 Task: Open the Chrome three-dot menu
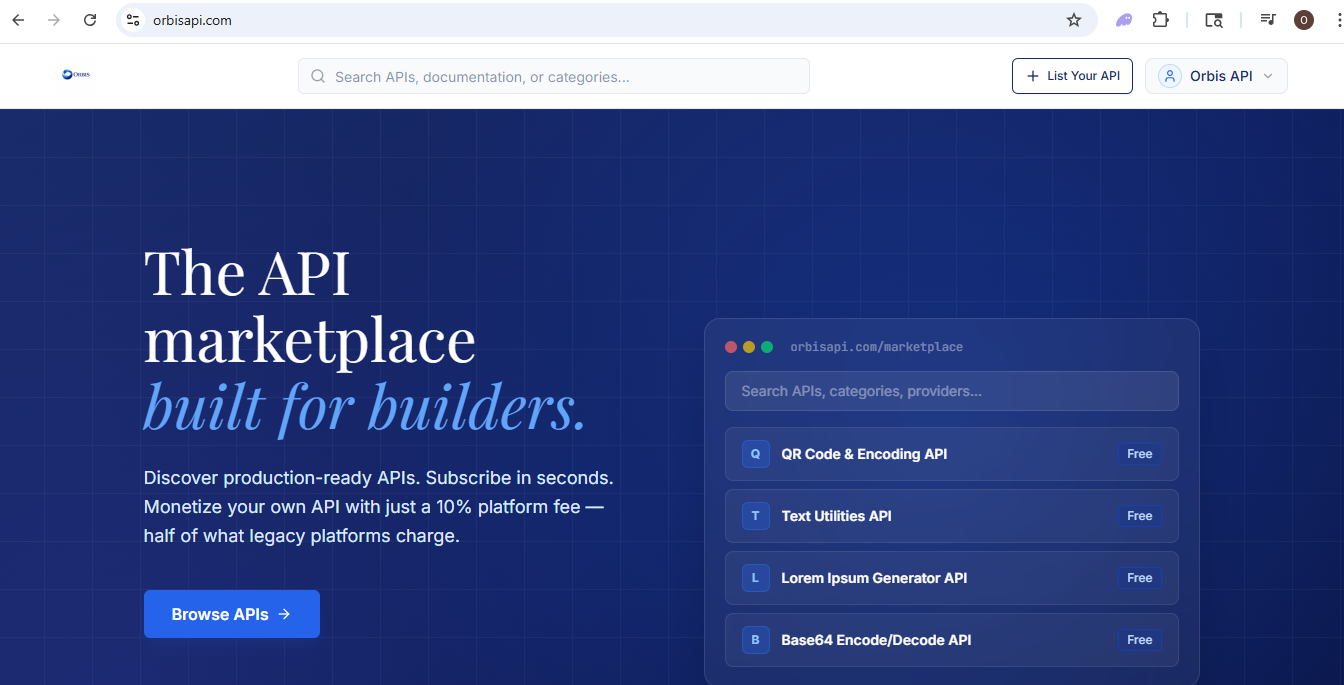pyautogui.click(x=1337, y=19)
